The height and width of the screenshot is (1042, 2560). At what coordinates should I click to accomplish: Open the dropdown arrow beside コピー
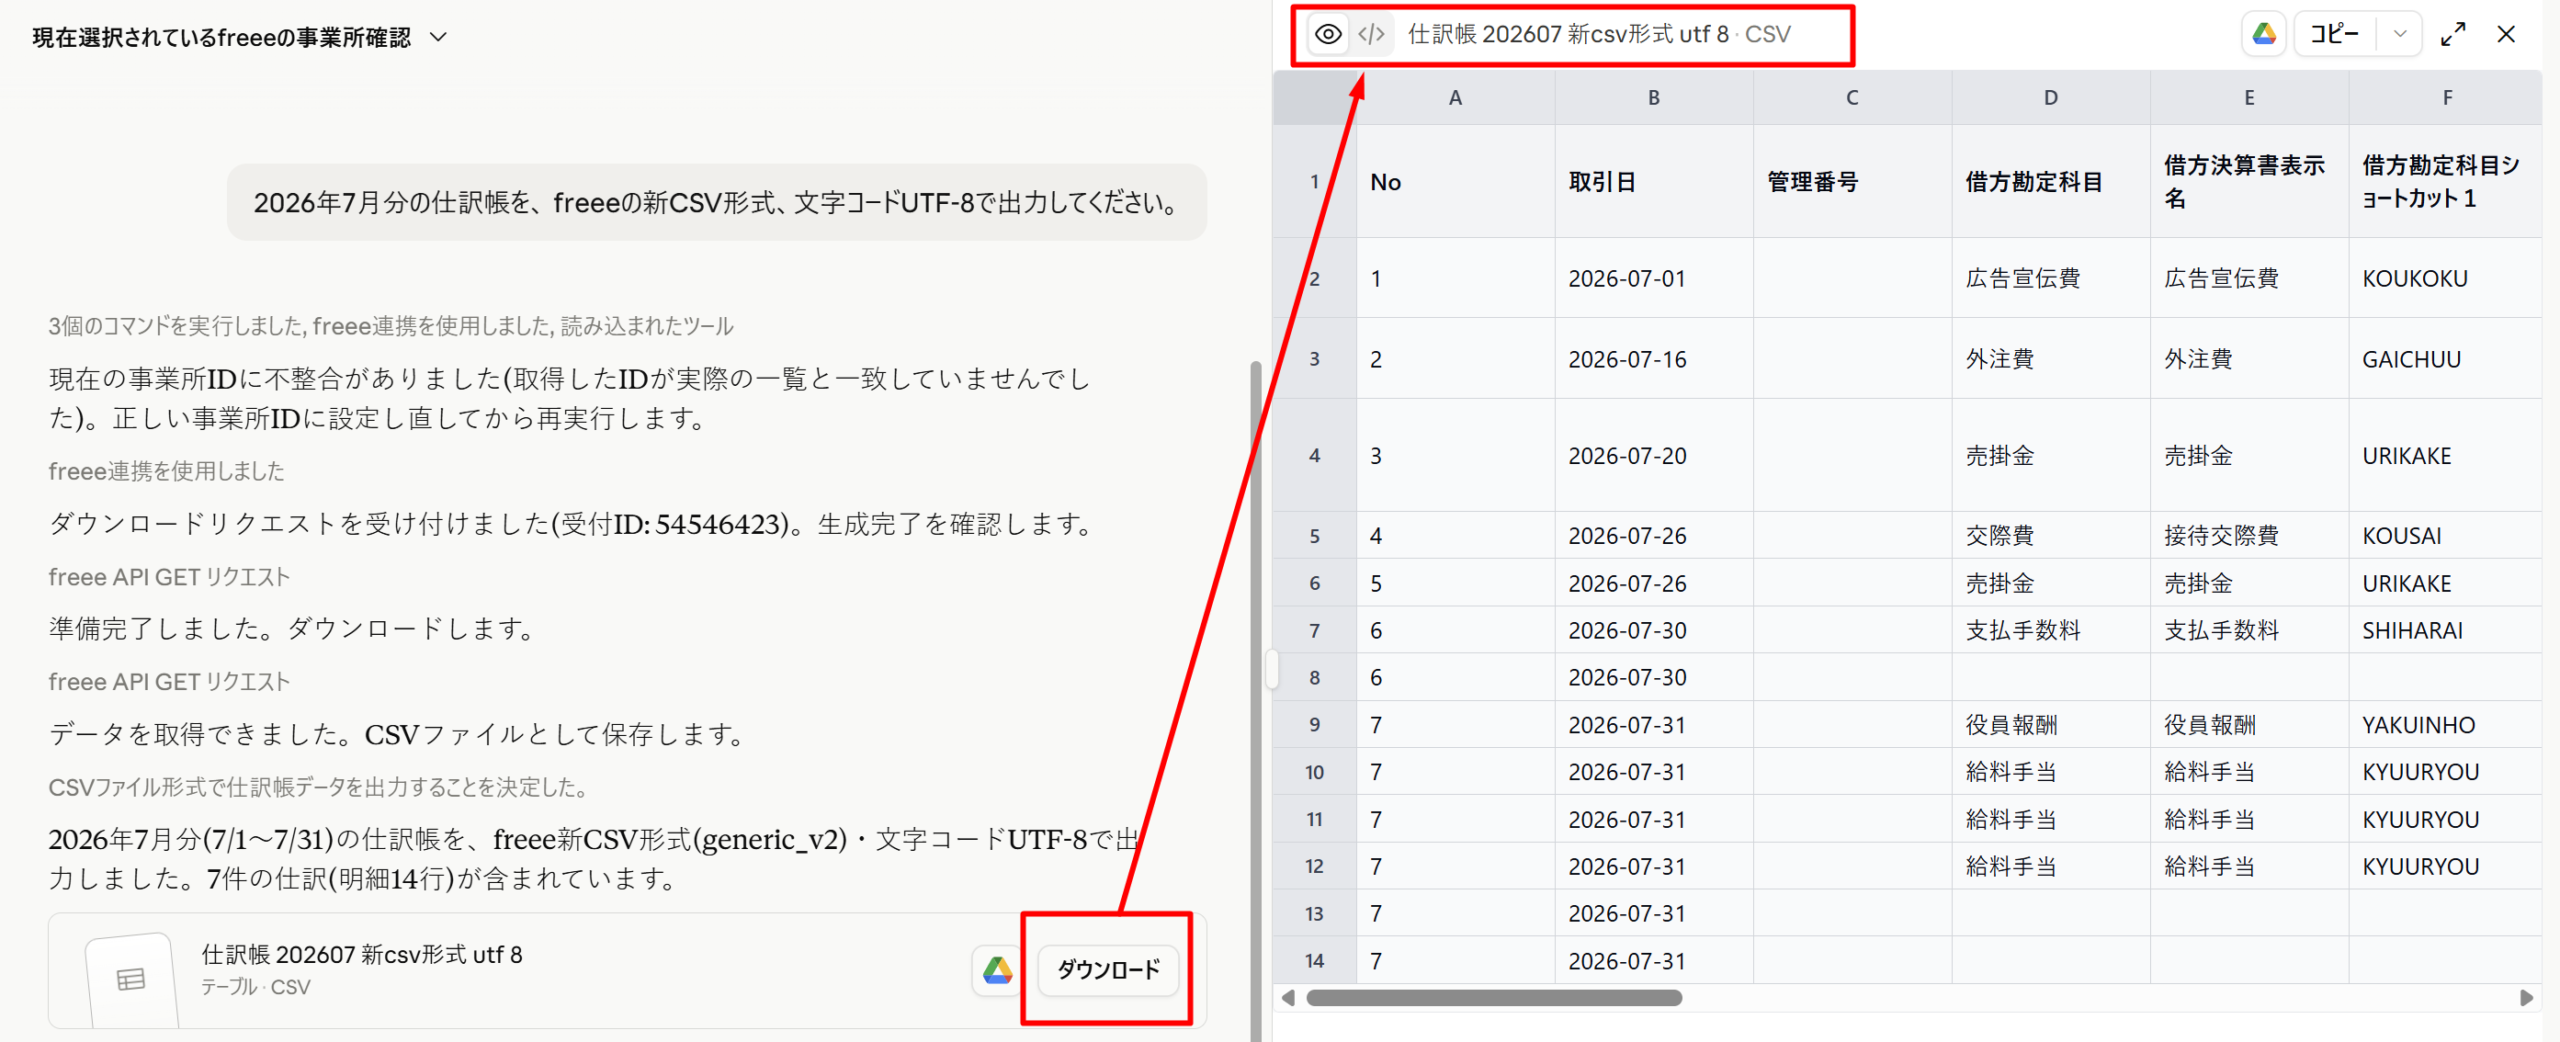(2400, 35)
